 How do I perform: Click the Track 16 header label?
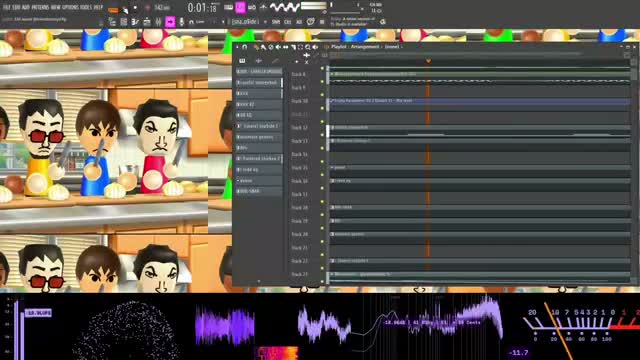(x=300, y=181)
